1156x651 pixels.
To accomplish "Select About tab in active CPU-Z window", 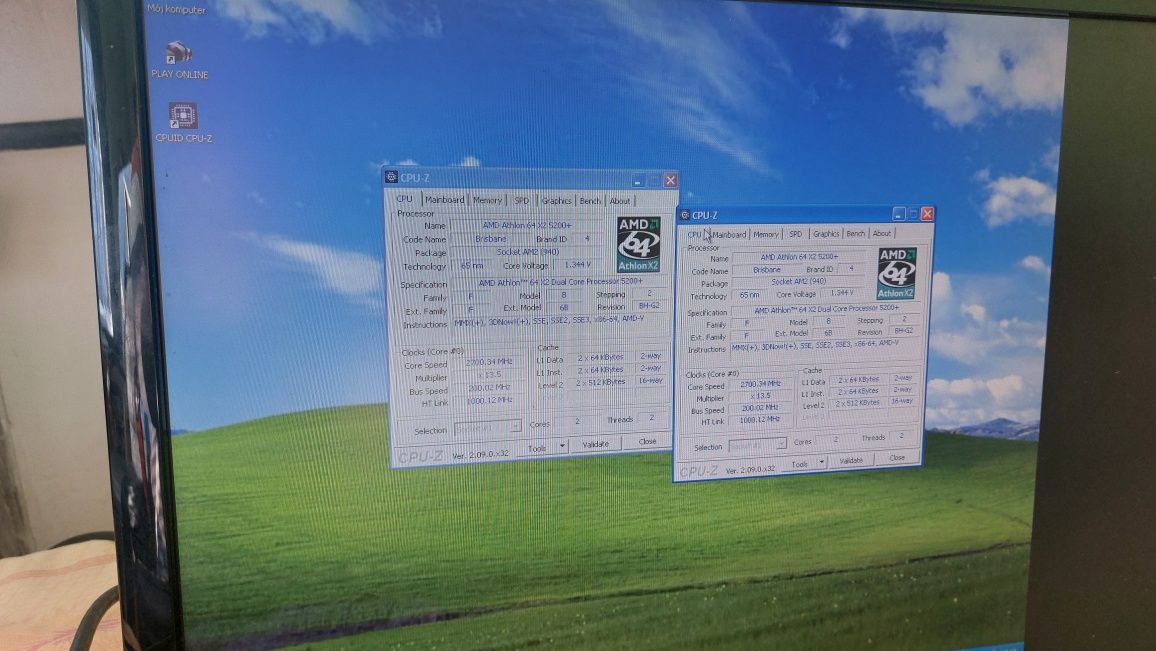I will click(x=882, y=233).
